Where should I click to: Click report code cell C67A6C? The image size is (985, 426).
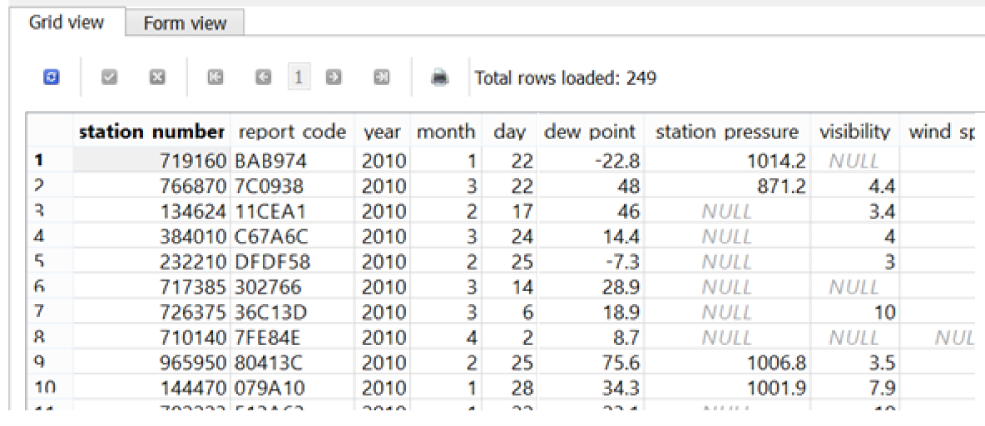click(x=292, y=236)
